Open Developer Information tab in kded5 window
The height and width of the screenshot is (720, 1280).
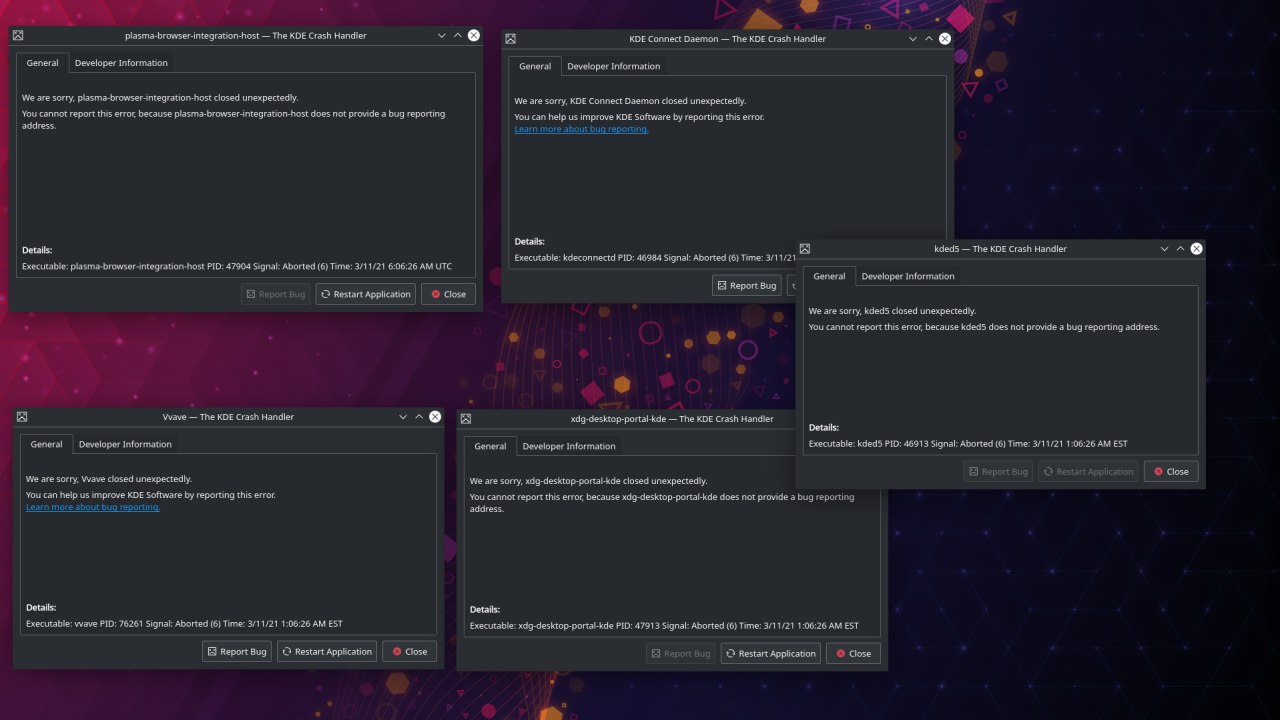point(908,276)
